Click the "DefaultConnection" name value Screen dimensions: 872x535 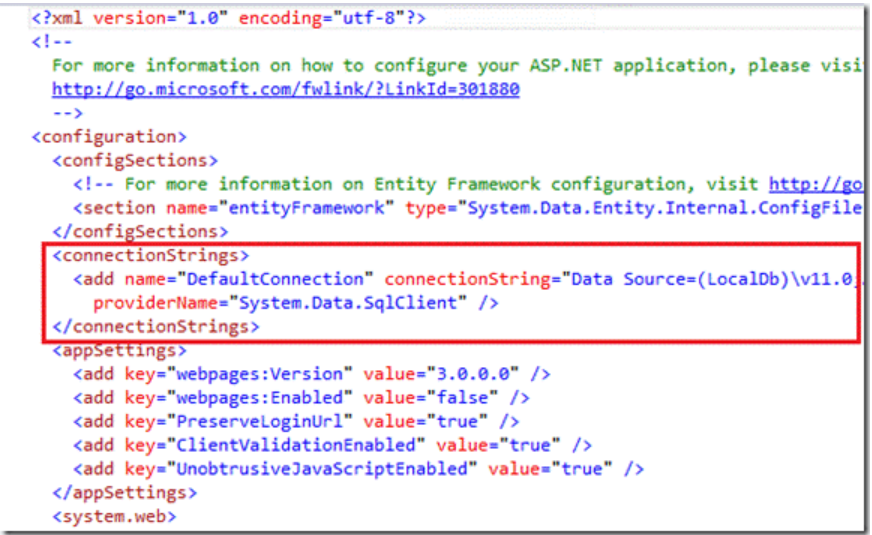click(x=282, y=279)
